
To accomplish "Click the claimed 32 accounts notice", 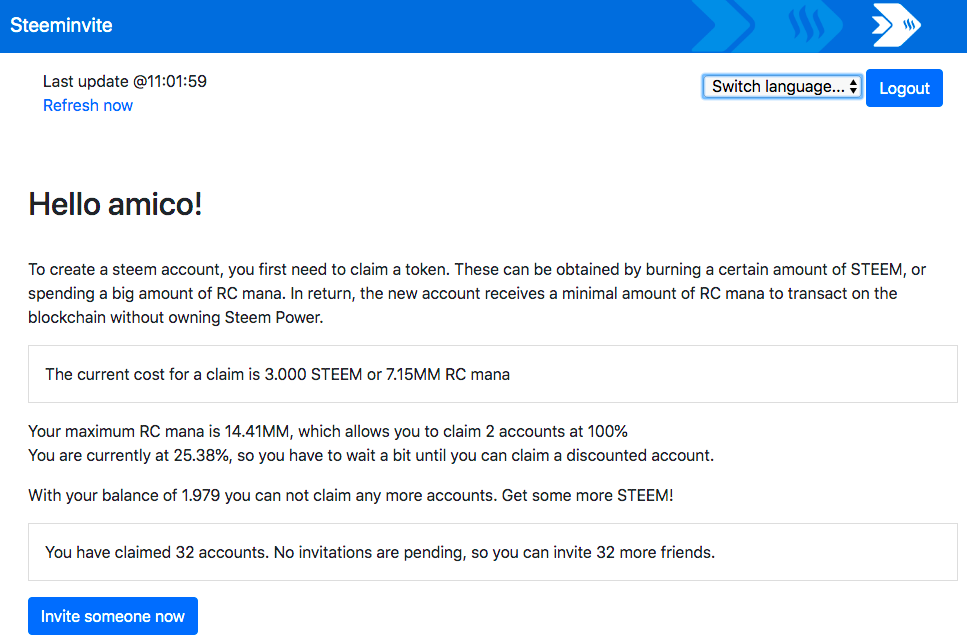I will pyautogui.click(x=493, y=552).
